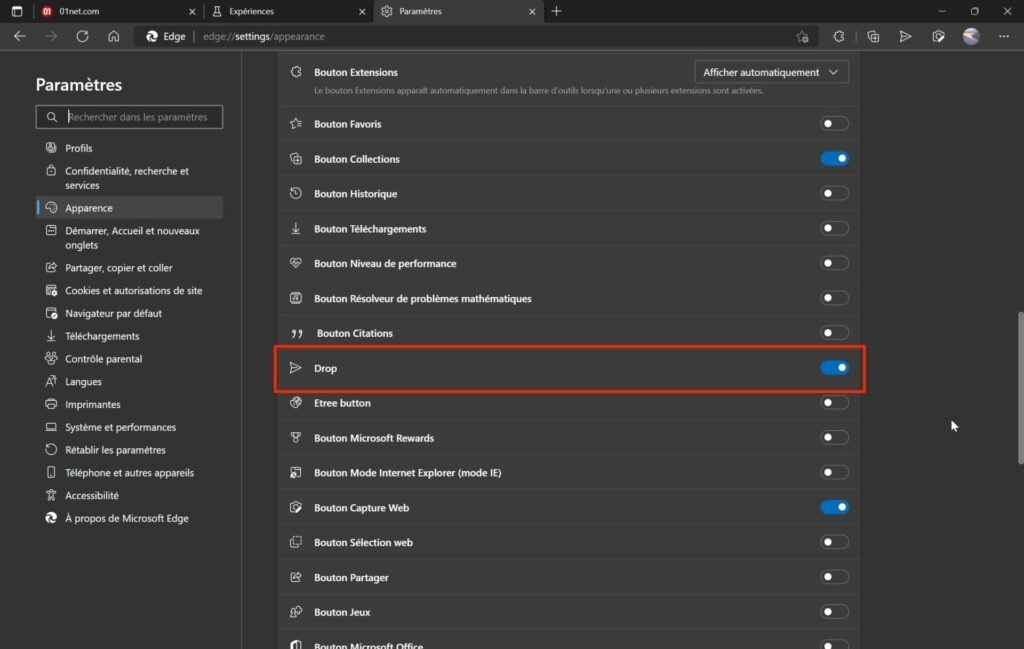Viewport: 1024px width, 649px height.
Task: Turn off the Drop toggle
Action: click(834, 368)
